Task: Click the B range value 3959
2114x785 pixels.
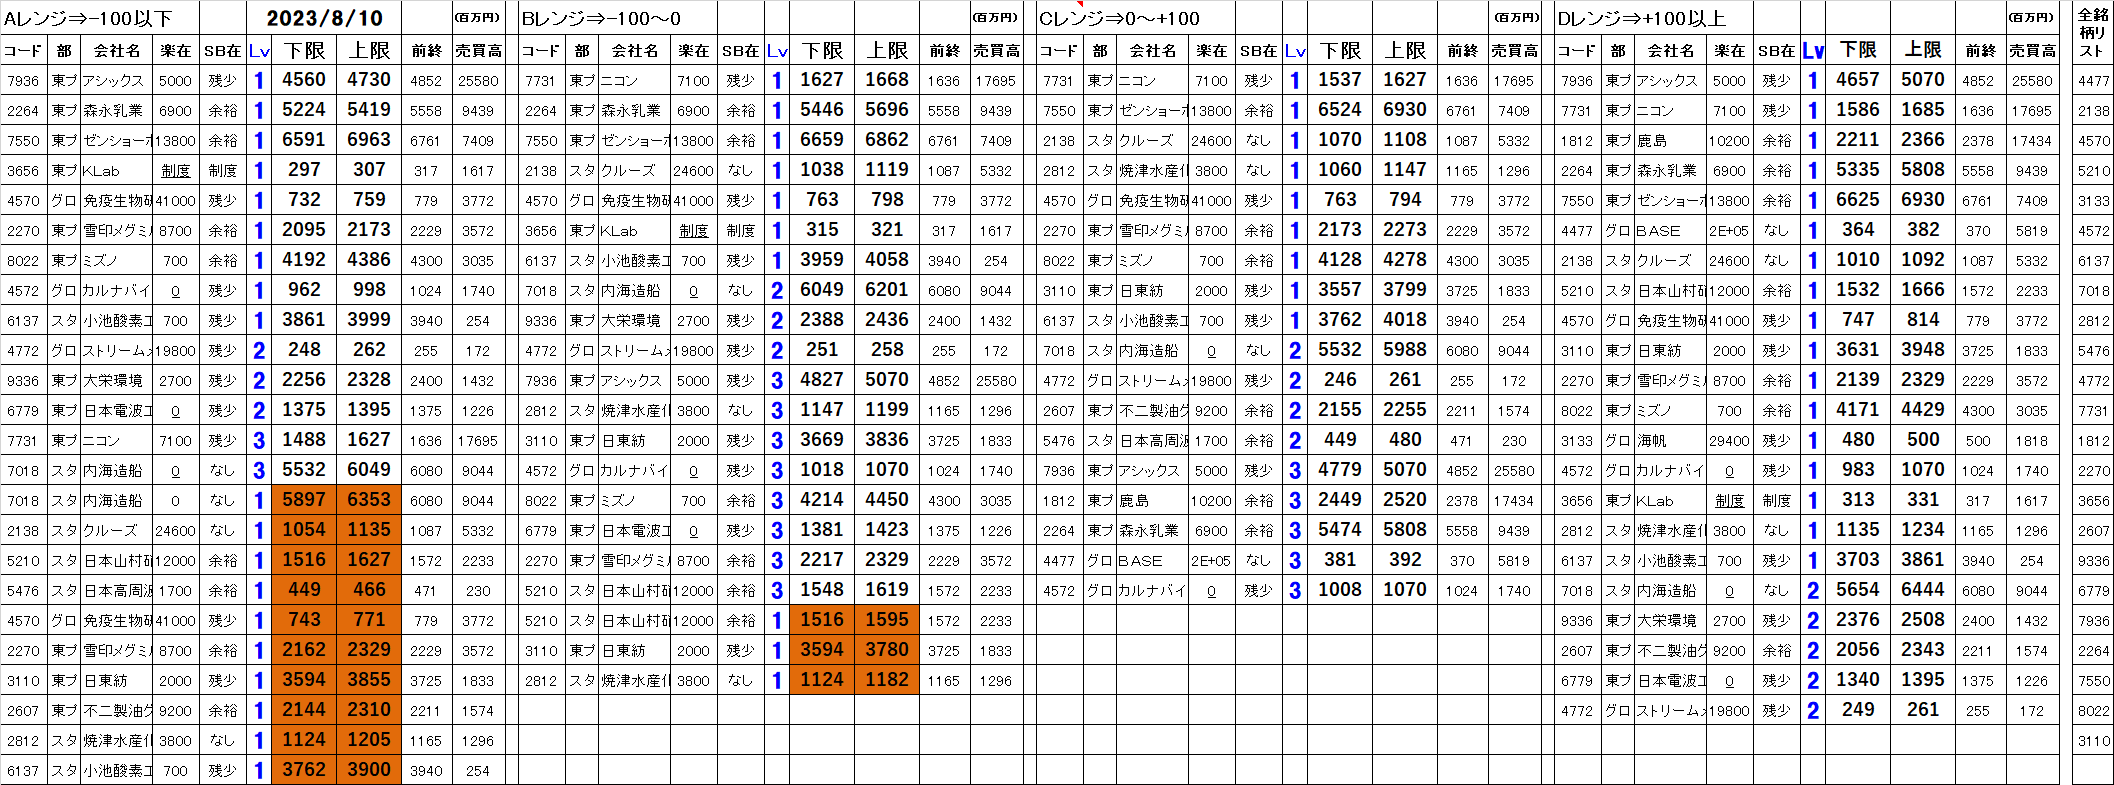Action: point(822,260)
